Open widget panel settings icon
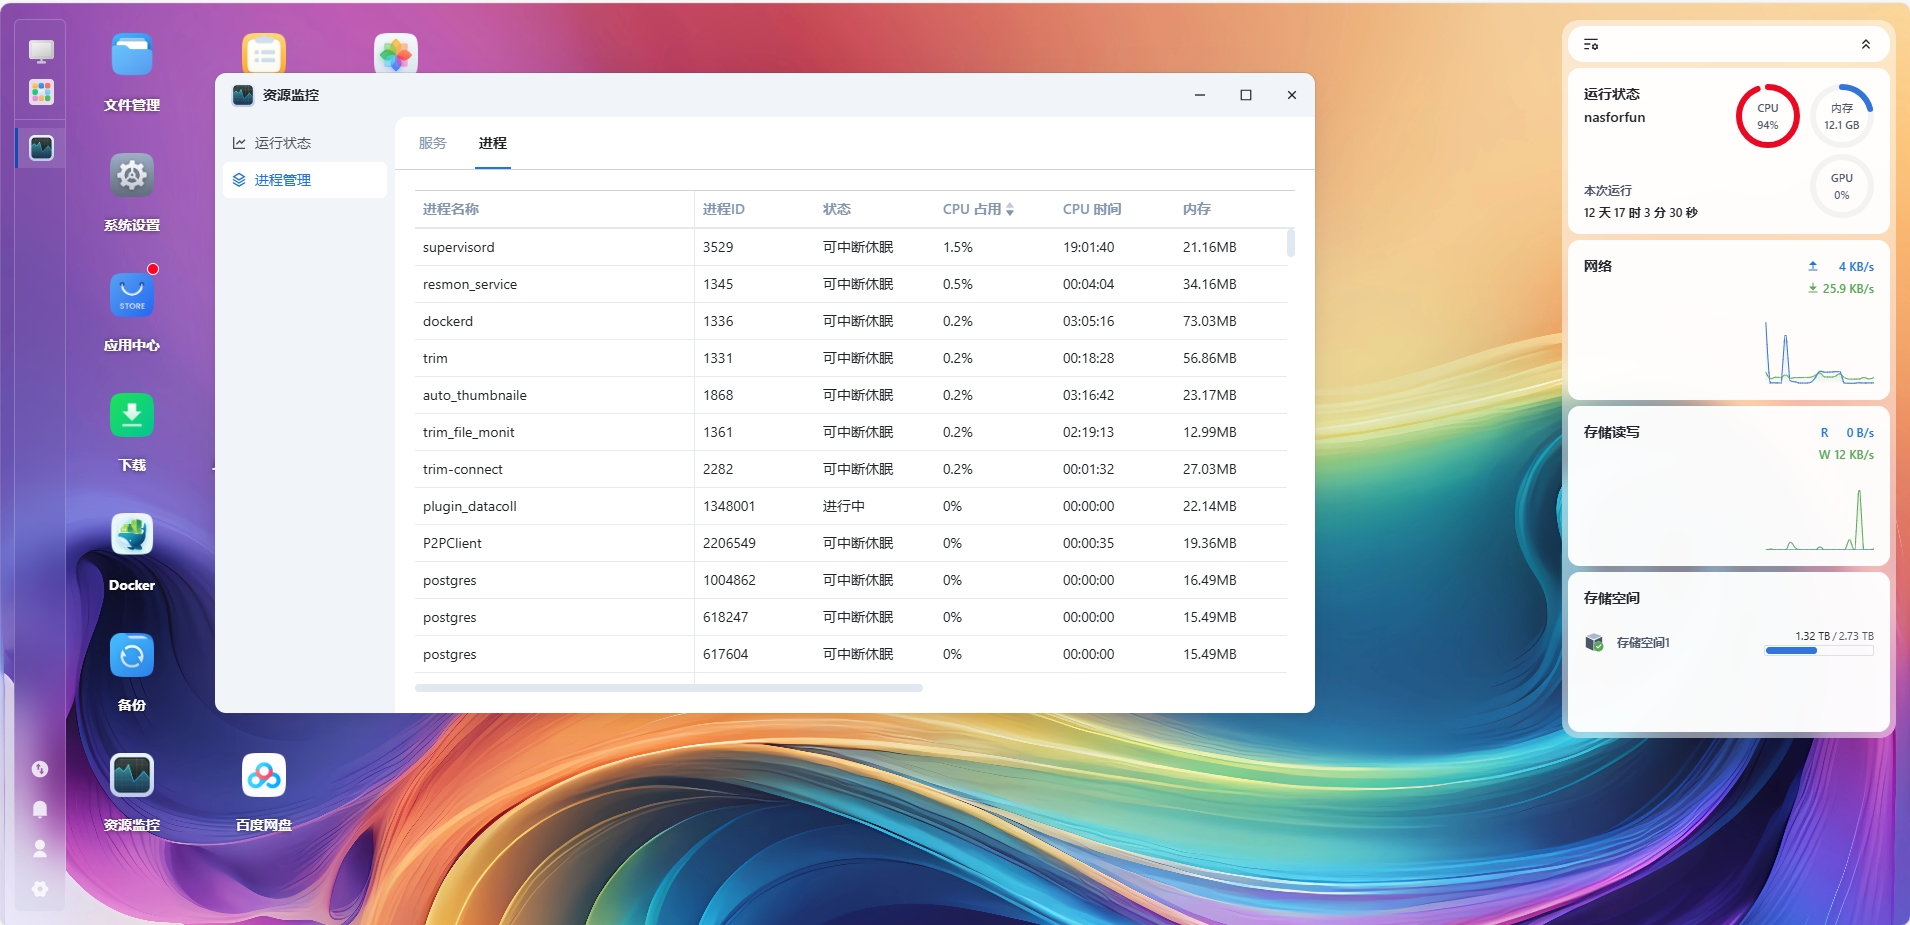 [x=1591, y=44]
